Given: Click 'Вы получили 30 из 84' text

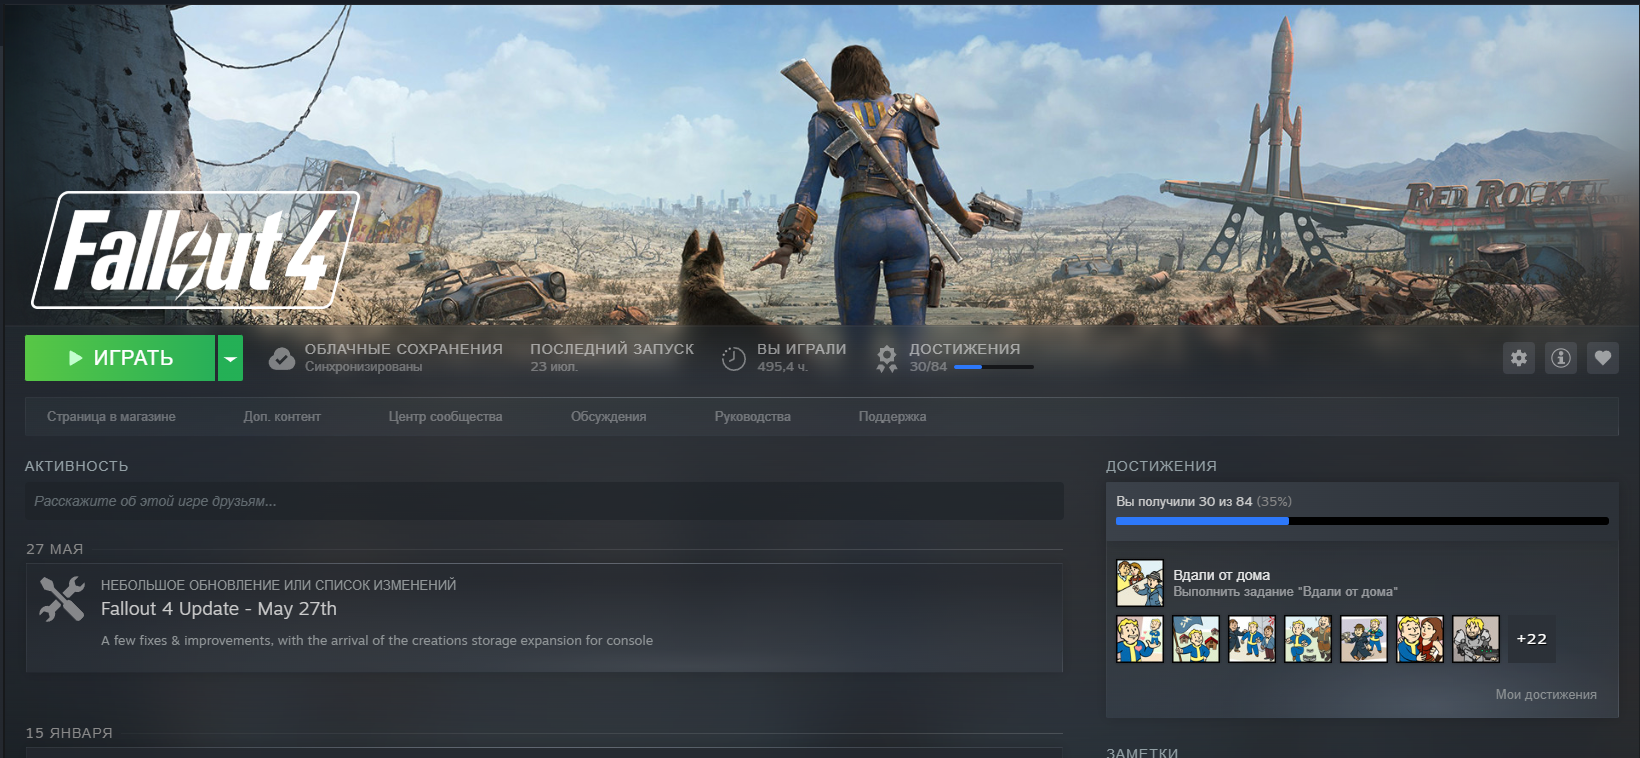Looking at the screenshot, I should click(1184, 502).
